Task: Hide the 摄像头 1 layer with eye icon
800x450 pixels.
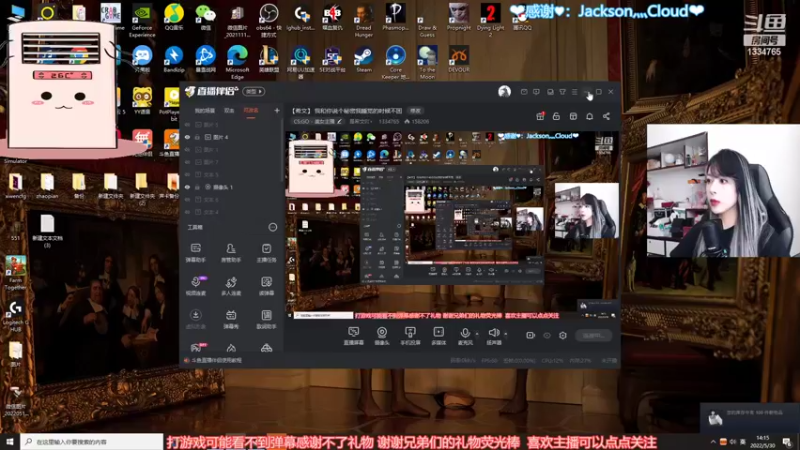Action: 187,187
